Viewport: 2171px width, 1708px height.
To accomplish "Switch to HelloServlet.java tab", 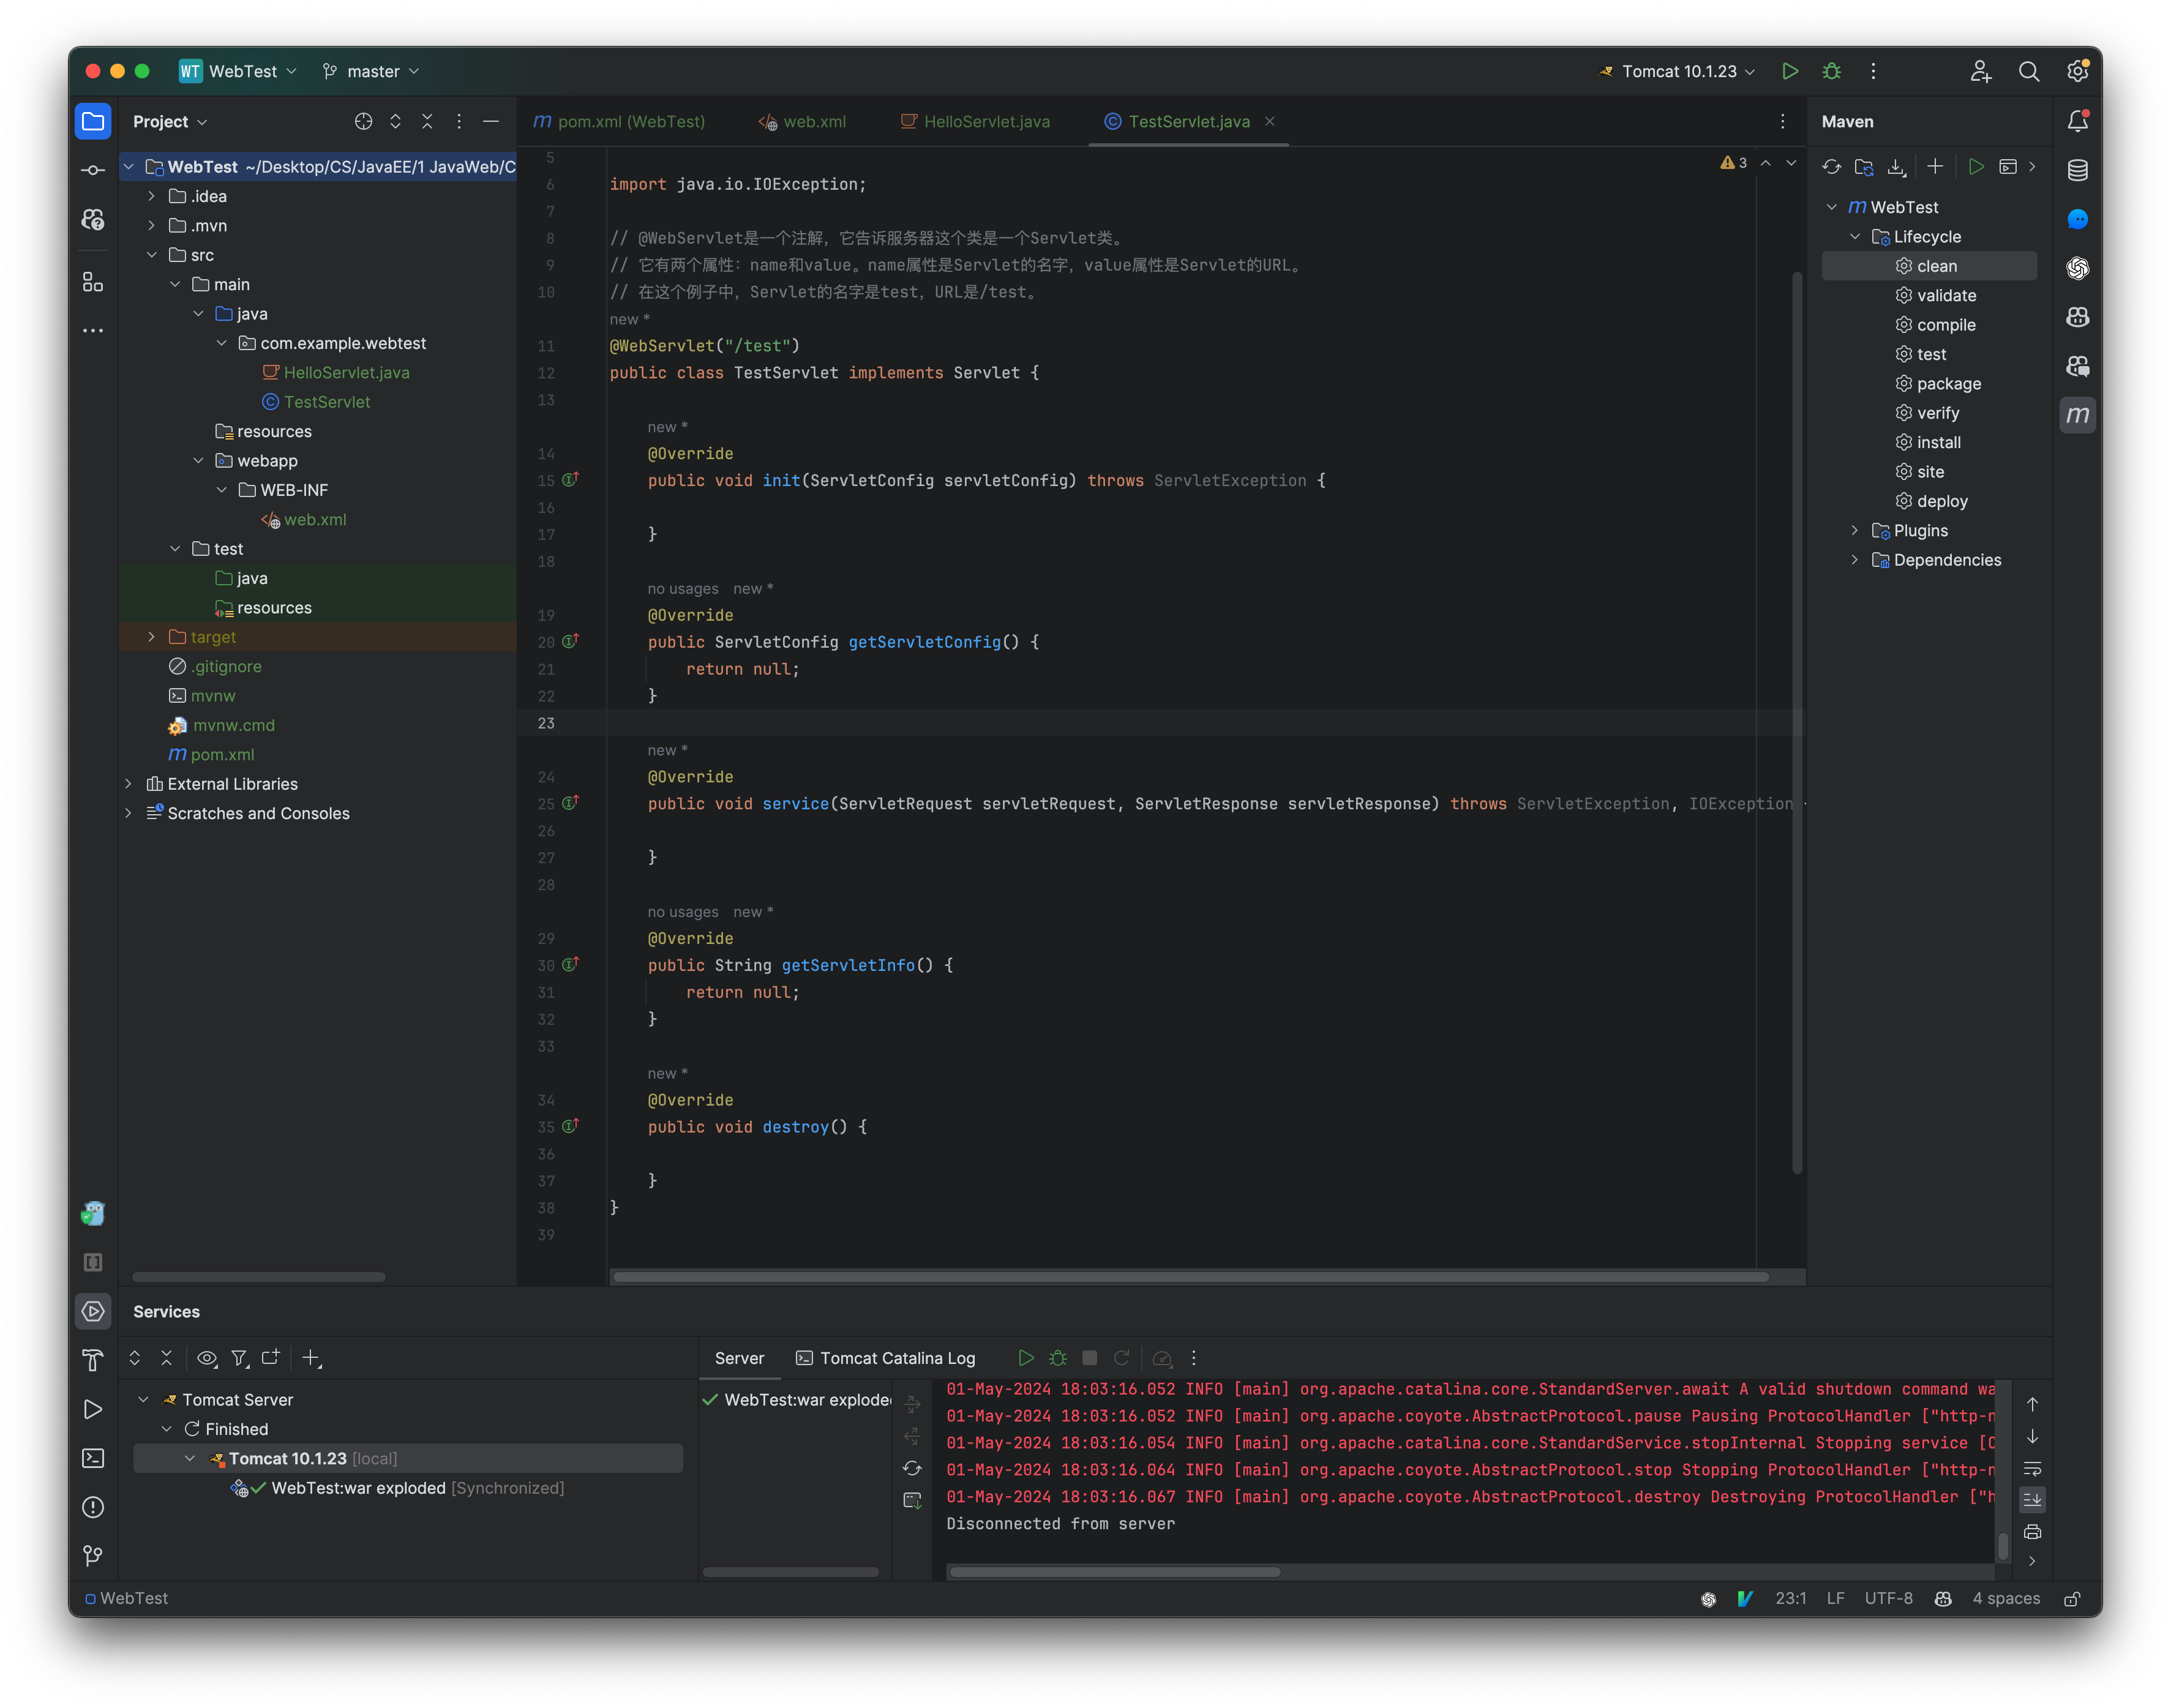I will (975, 121).
